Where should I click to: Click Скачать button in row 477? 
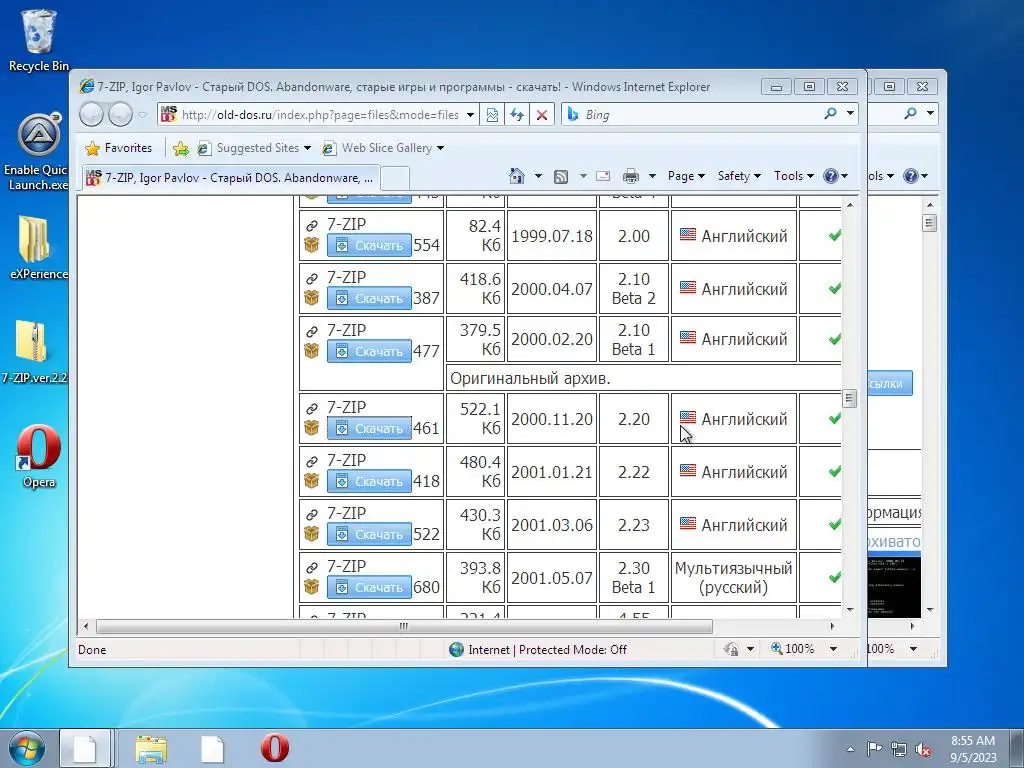pos(370,351)
